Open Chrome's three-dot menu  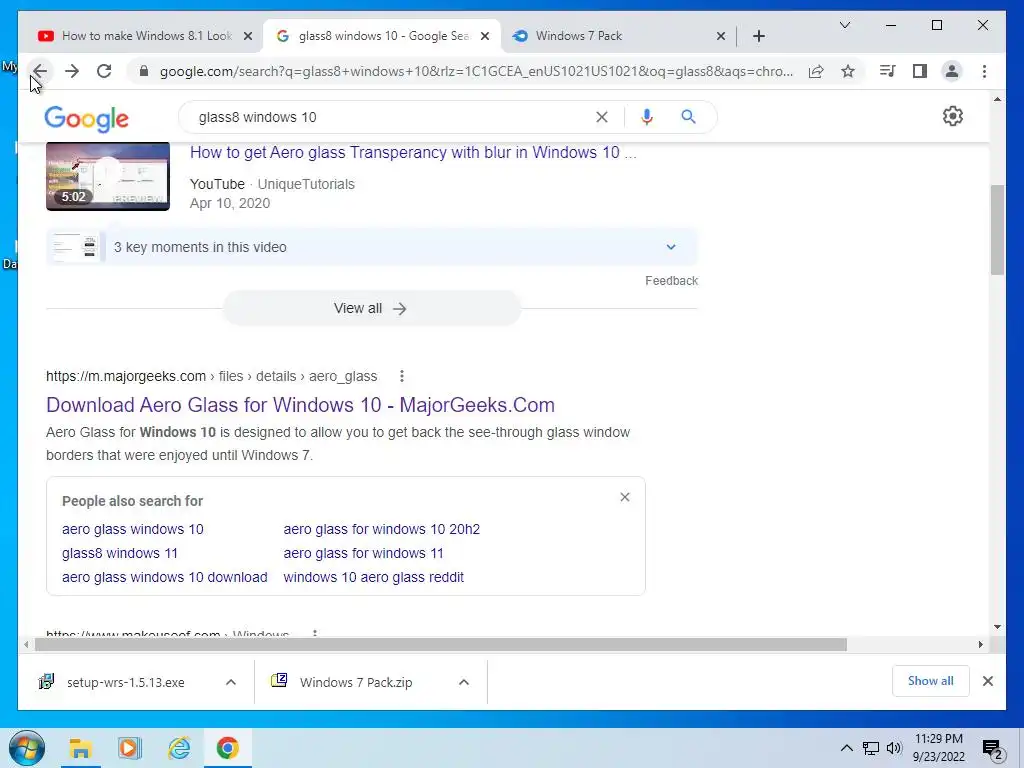[984, 71]
